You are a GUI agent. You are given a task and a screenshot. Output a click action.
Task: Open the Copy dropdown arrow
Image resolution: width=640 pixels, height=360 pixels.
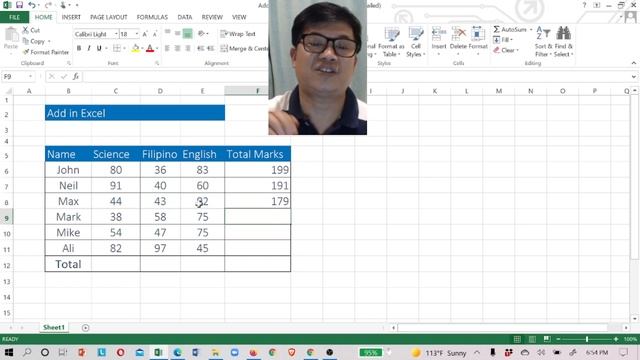(49, 41)
